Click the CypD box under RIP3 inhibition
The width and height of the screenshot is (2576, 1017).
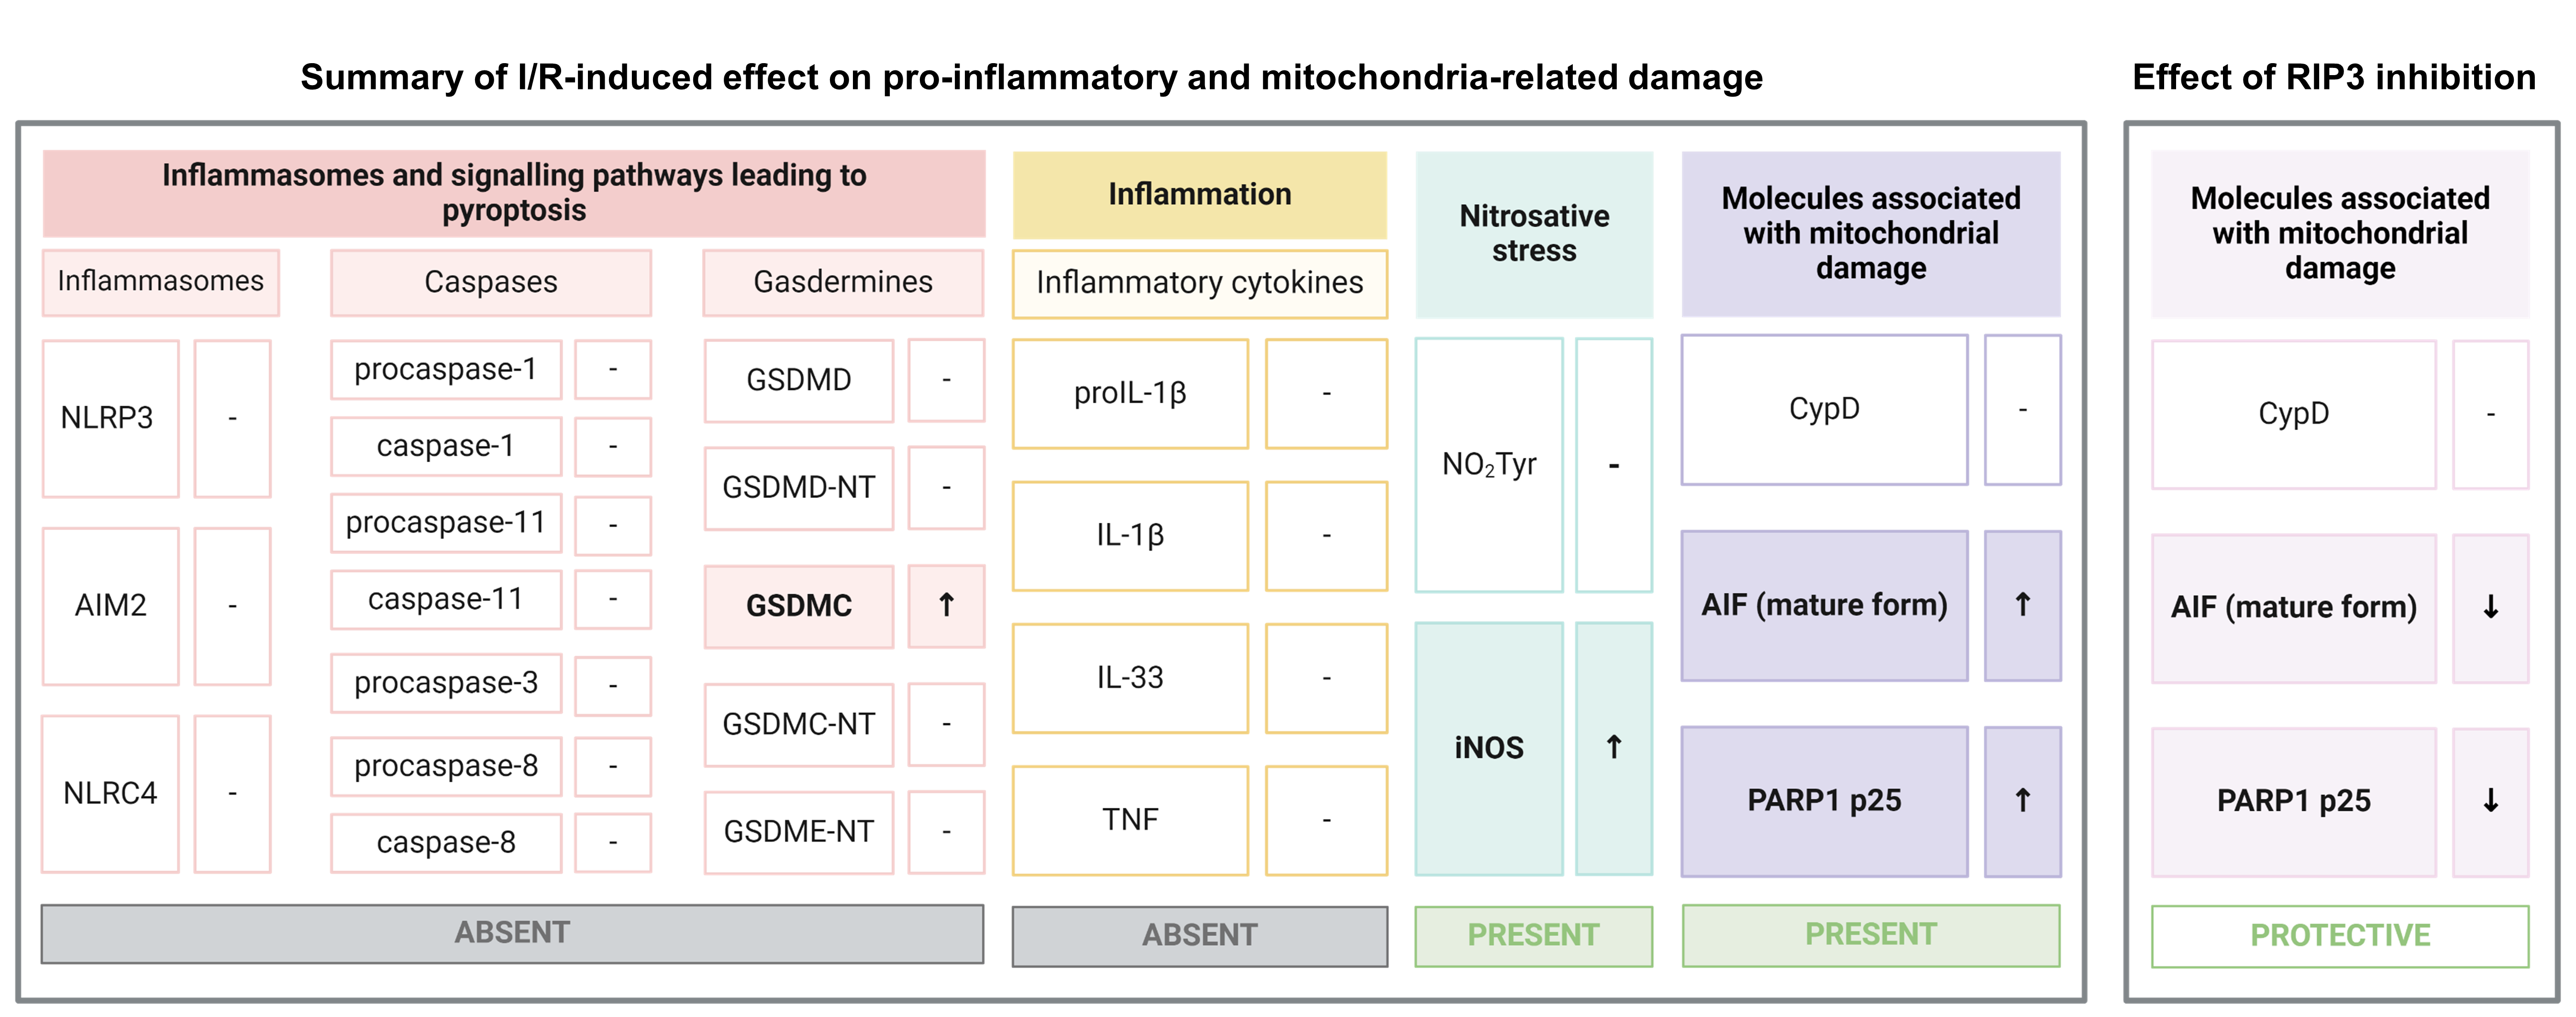(x=2293, y=414)
